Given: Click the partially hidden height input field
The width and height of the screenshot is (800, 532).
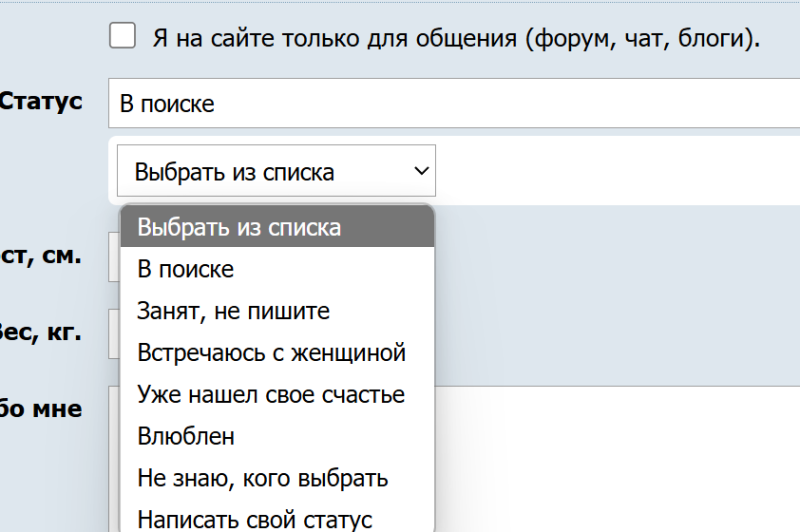Looking at the screenshot, I should coord(114,257).
